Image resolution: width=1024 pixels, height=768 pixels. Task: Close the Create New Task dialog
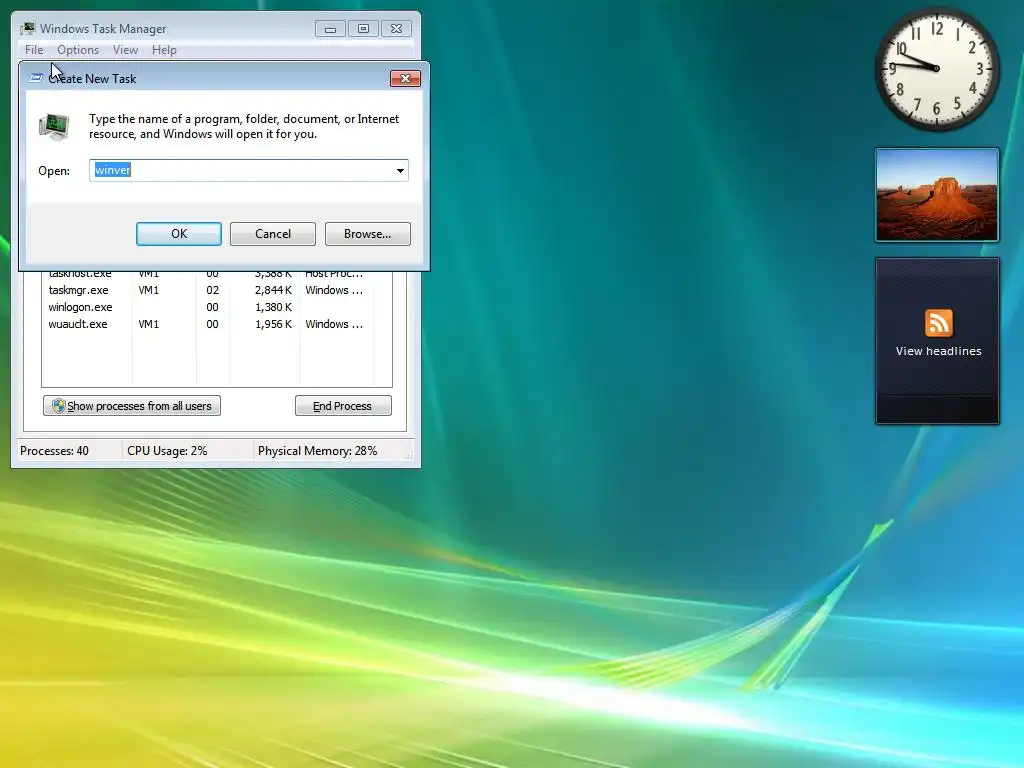(x=405, y=78)
